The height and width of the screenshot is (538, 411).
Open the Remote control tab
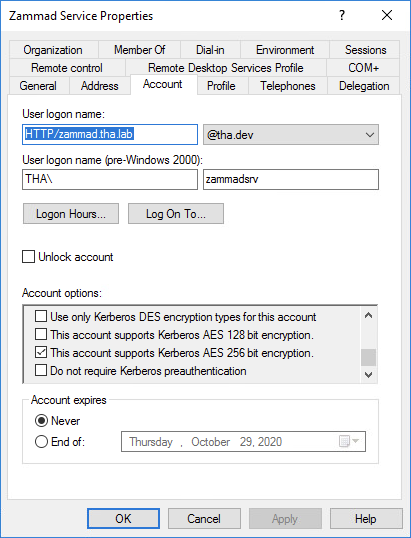pos(67,68)
